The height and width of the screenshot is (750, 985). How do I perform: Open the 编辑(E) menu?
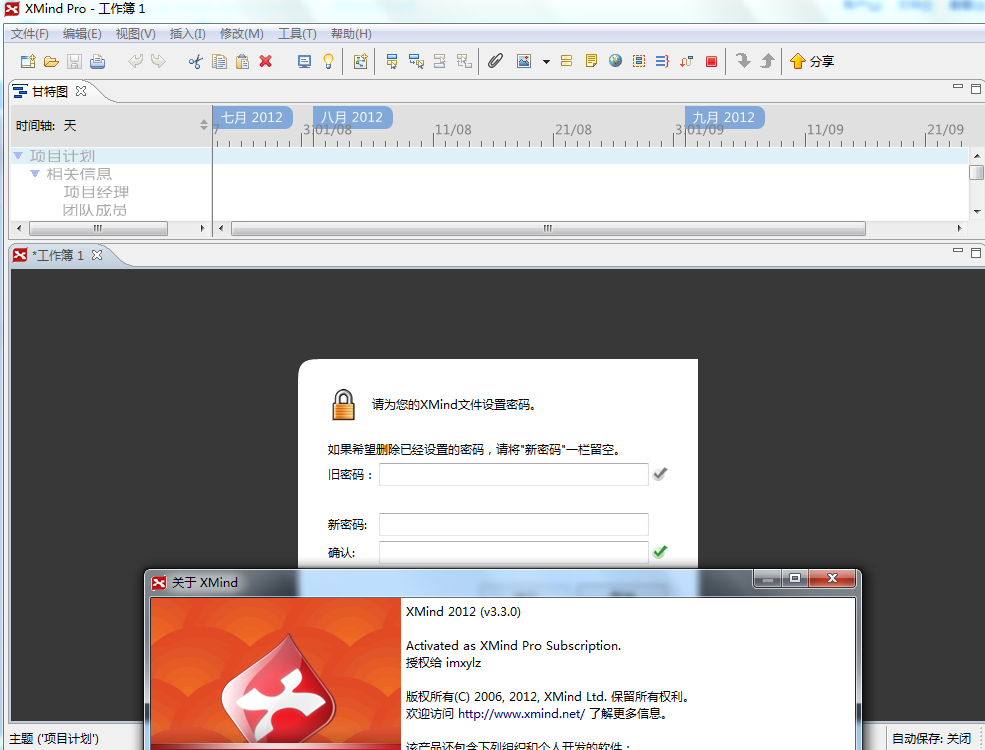tap(82, 34)
